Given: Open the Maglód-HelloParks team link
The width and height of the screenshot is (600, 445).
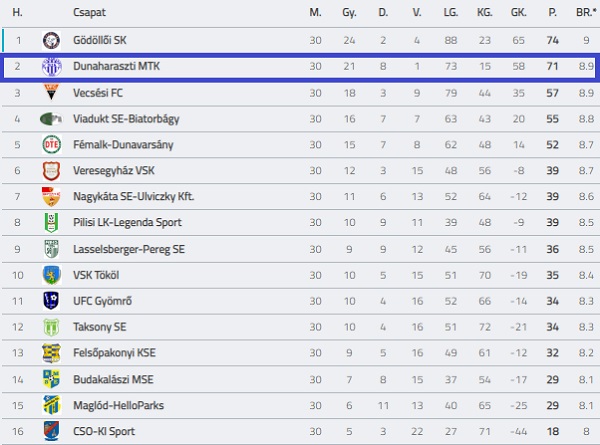Looking at the screenshot, I should [x=118, y=405].
